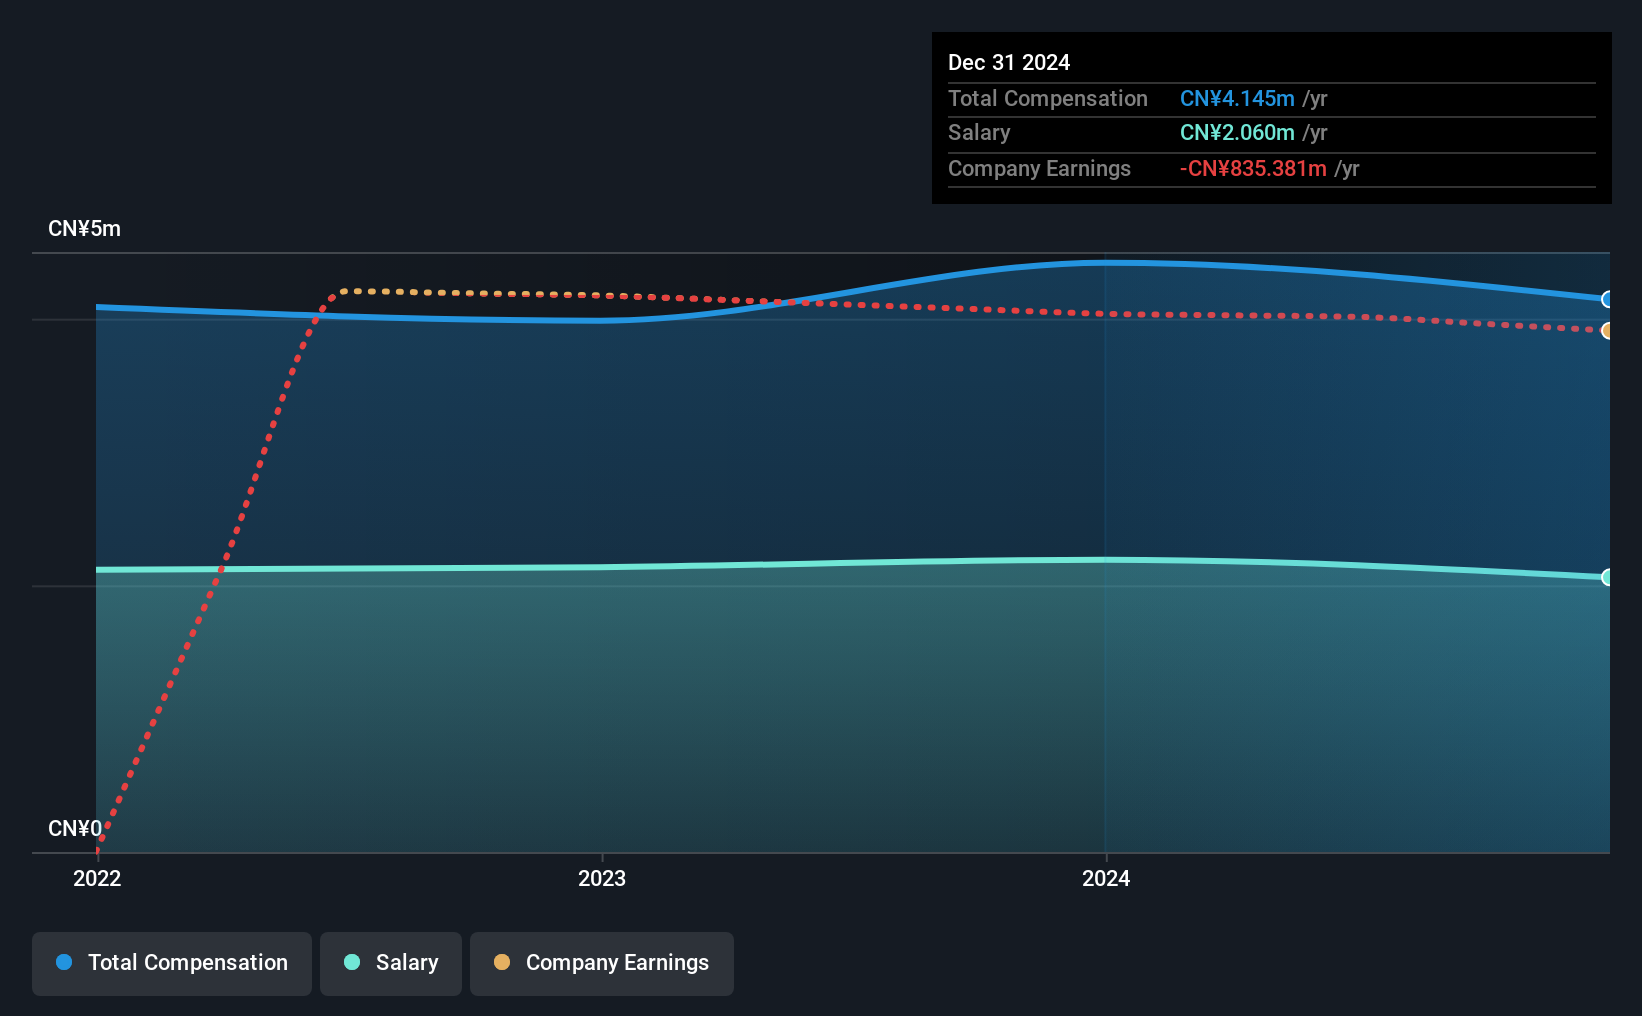Select the 2022 x-axis label
This screenshot has height=1016, width=1642.
tap(97, 878)
